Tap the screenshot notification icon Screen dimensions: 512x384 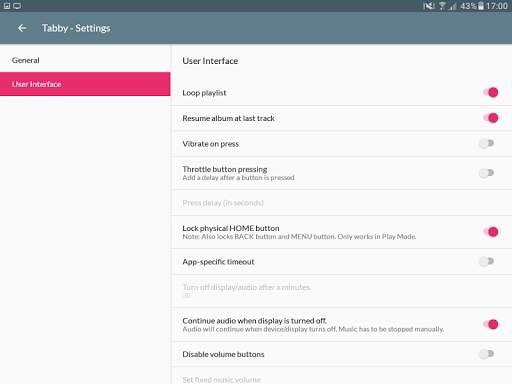7,6
